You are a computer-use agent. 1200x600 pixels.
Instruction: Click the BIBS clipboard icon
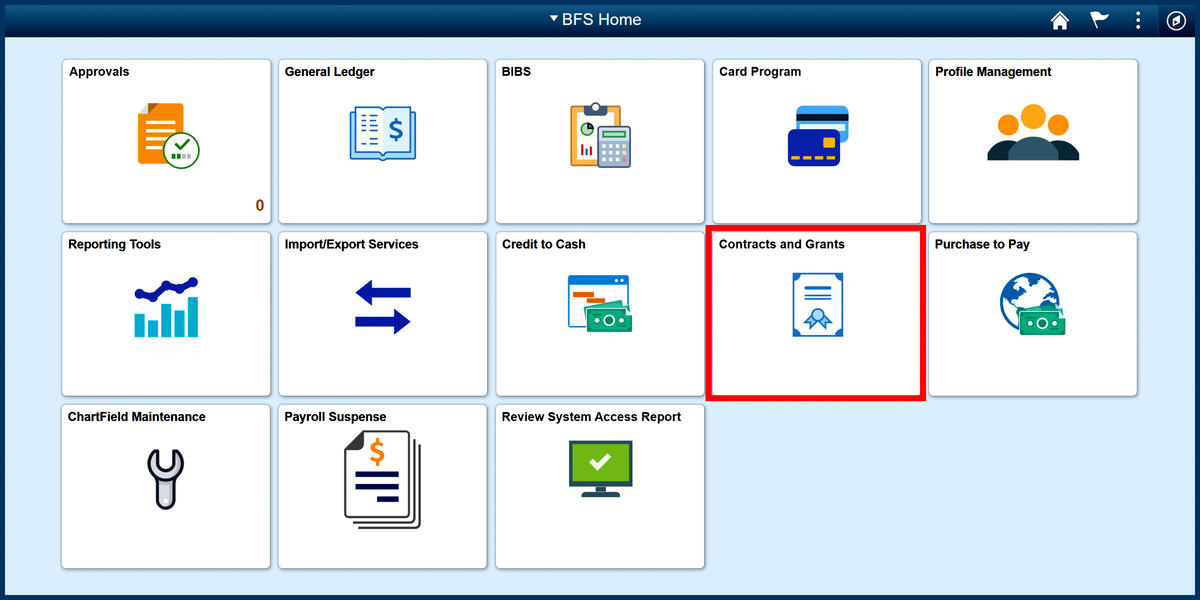(599, 133)
